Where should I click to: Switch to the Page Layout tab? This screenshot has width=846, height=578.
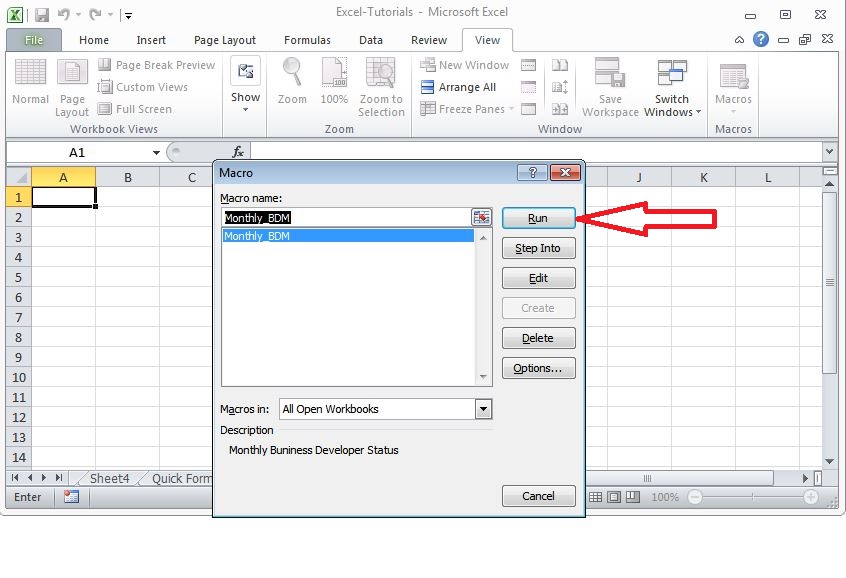(x=224, y=40)
